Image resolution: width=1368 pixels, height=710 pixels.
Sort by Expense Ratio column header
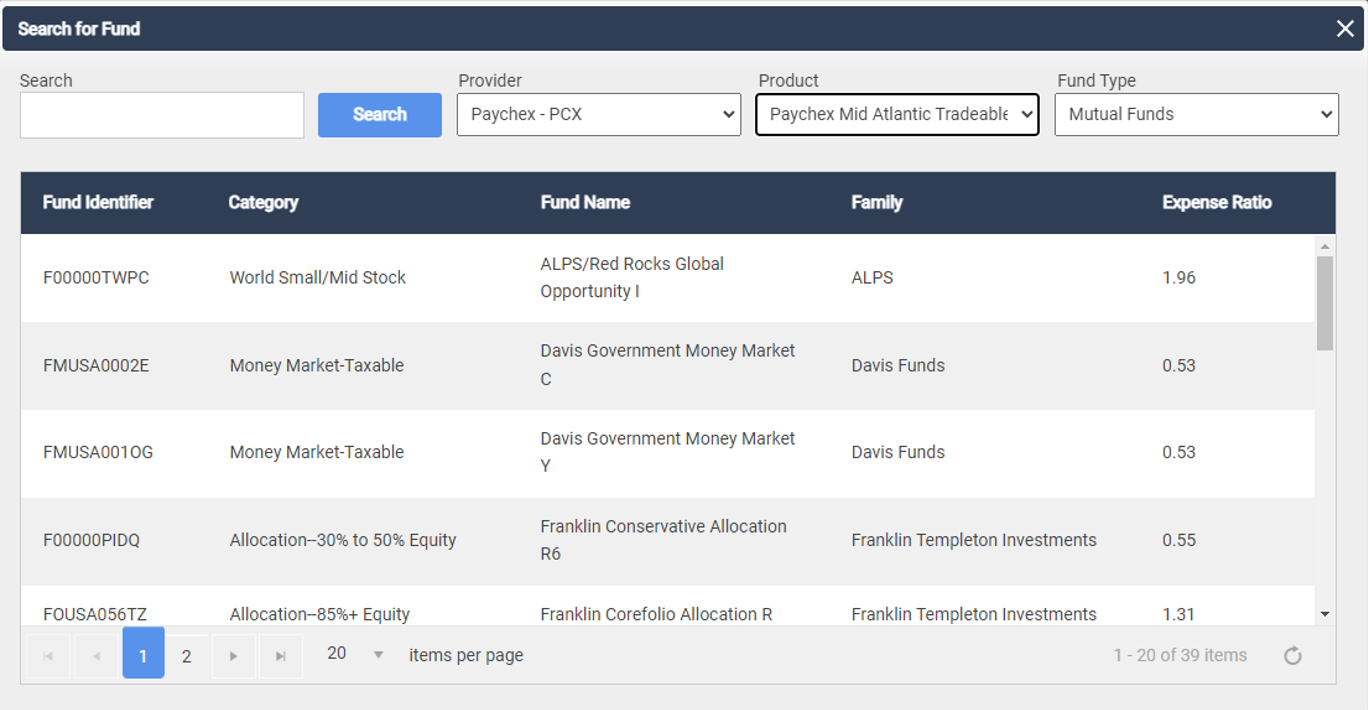point(1217,202)
